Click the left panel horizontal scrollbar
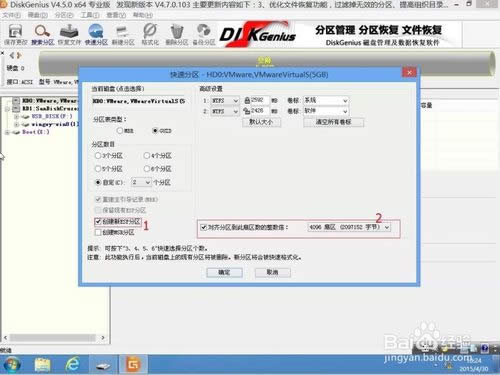 (x=54, y=338)
